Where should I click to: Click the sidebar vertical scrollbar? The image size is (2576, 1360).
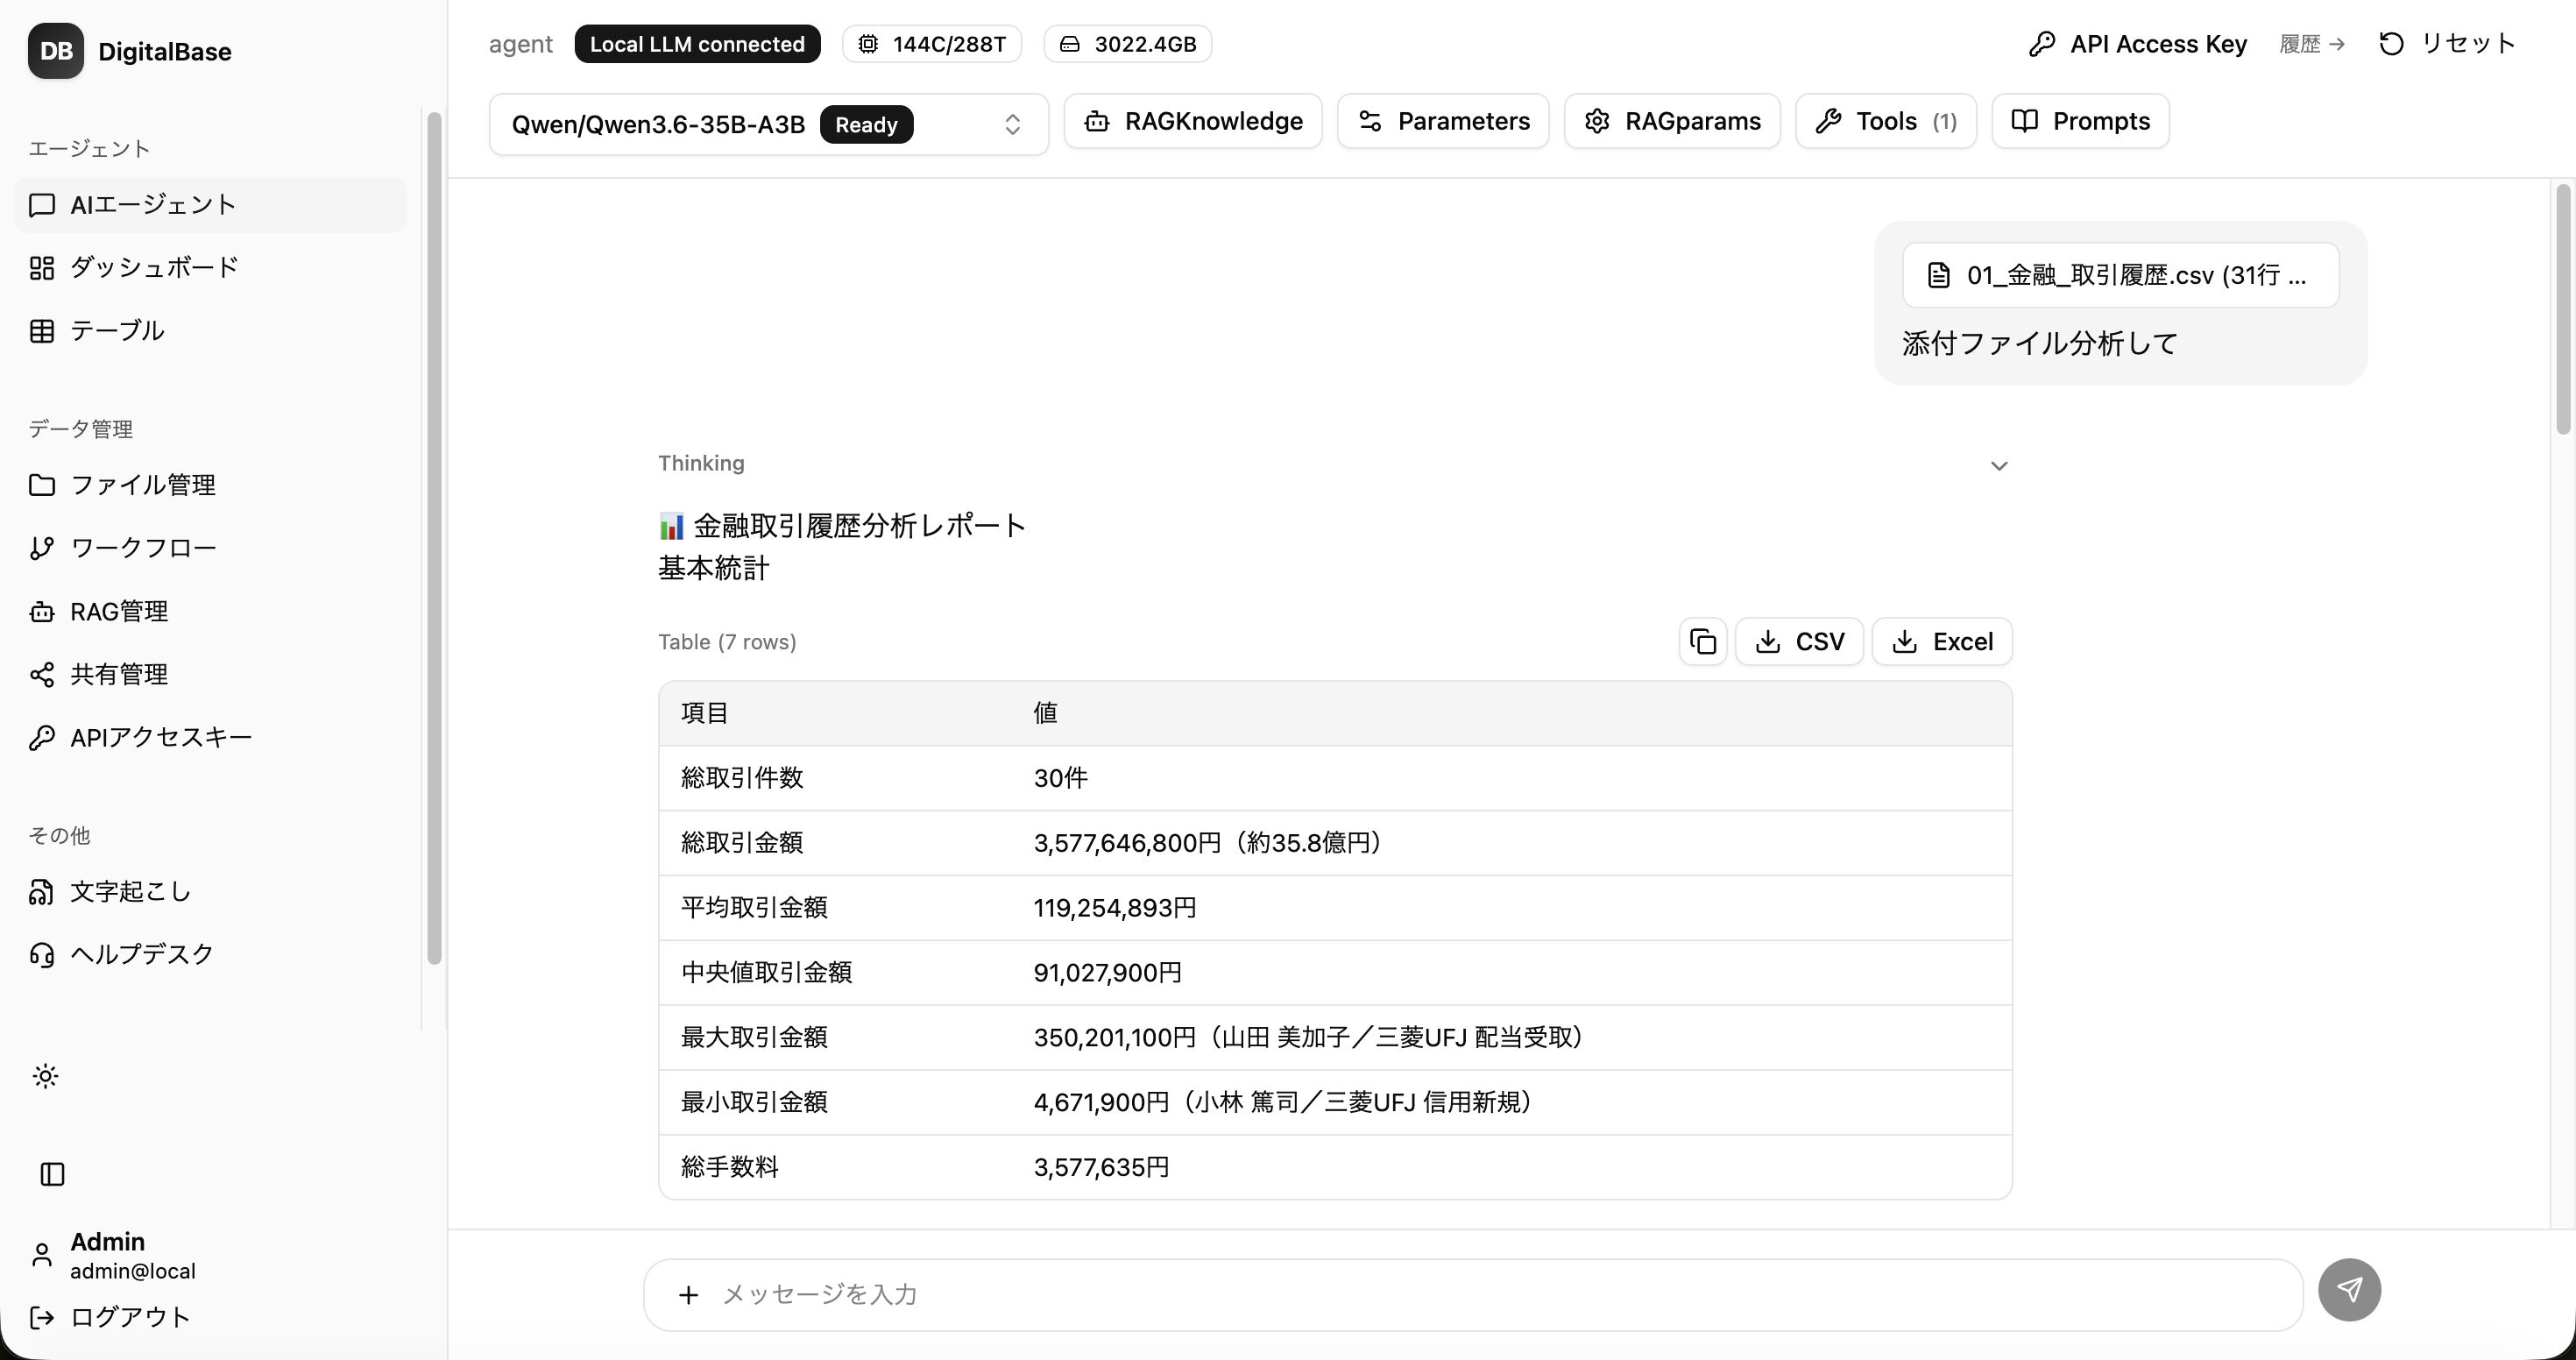(x=434, y=538)
